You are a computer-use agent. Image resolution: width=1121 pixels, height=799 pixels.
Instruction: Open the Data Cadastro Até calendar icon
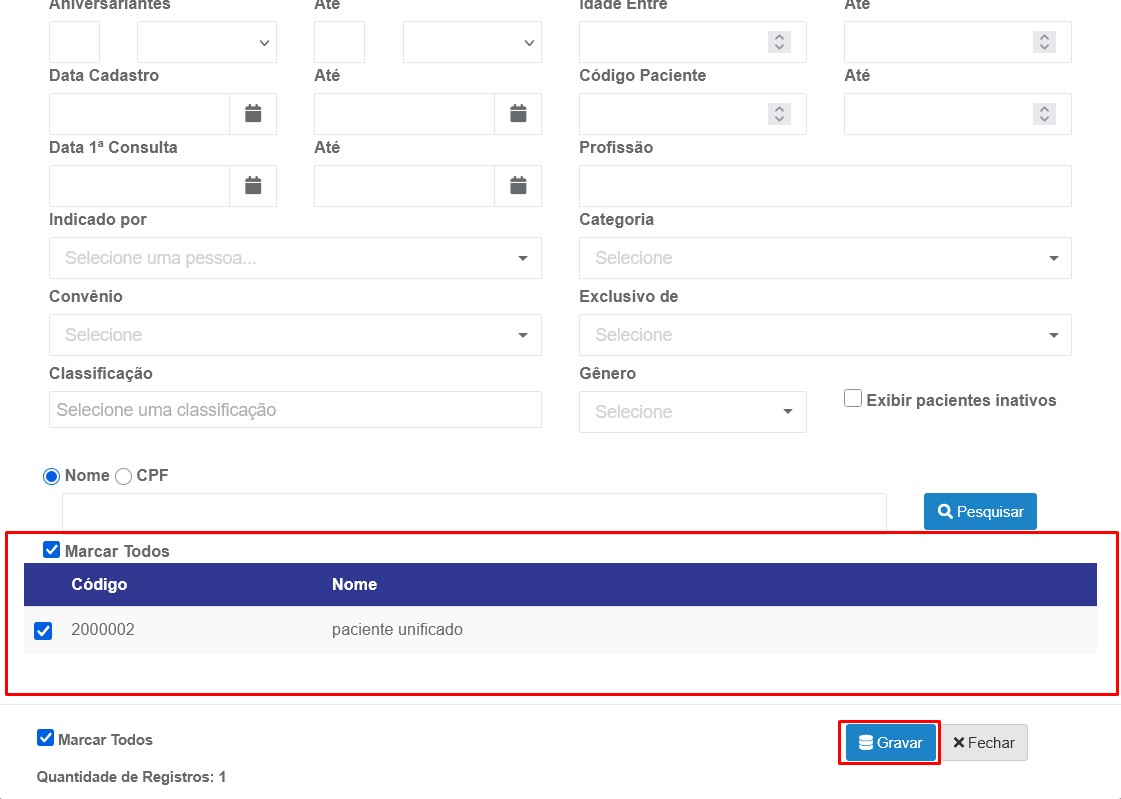(x=518, y=114)
